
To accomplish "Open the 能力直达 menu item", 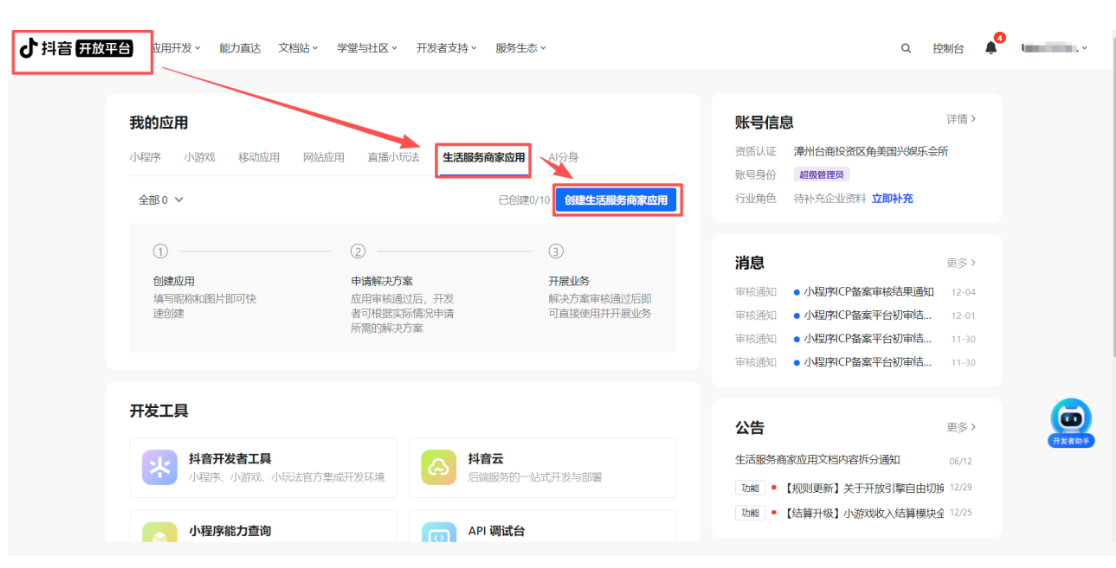I will 240,48.
